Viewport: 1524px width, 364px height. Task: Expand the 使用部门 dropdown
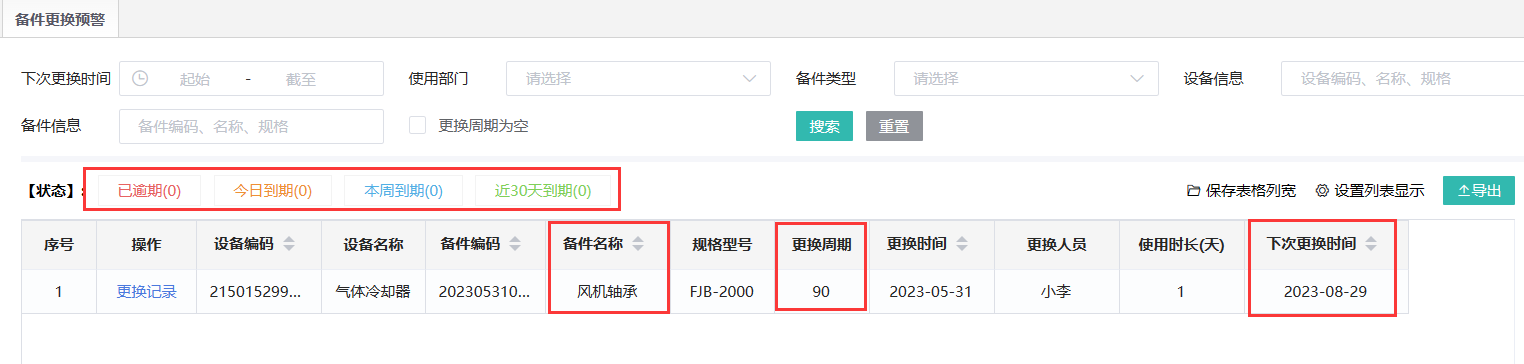(x=638, y=78)
